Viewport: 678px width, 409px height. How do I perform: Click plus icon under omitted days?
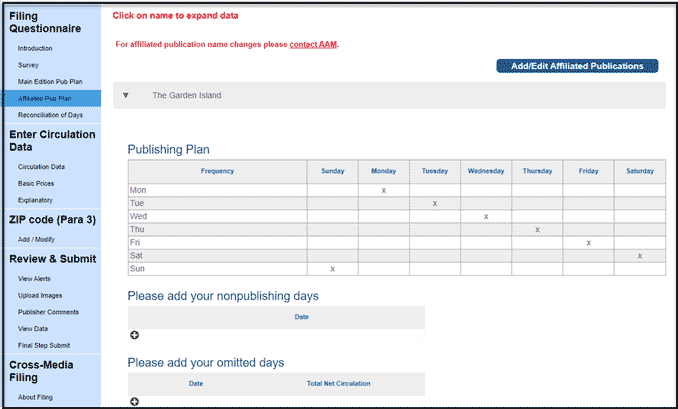pyautogui.click(x=134, y=402)
